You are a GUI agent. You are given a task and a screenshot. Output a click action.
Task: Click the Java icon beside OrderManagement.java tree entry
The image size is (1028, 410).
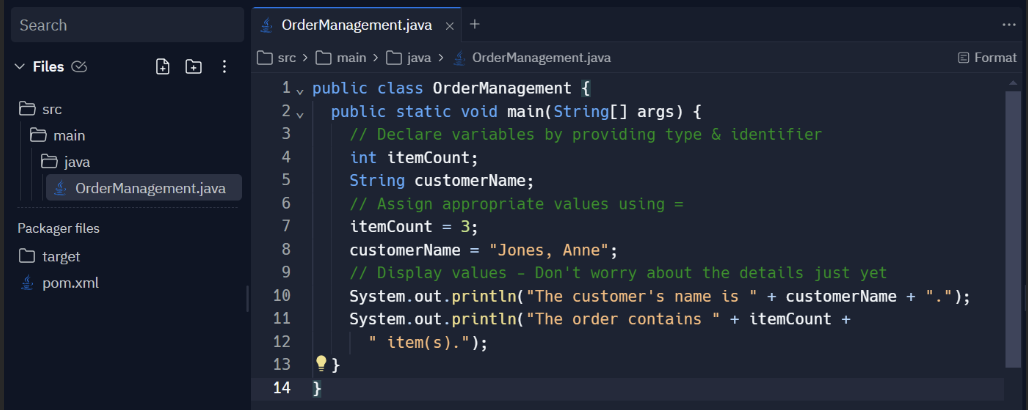coord(60,188)
